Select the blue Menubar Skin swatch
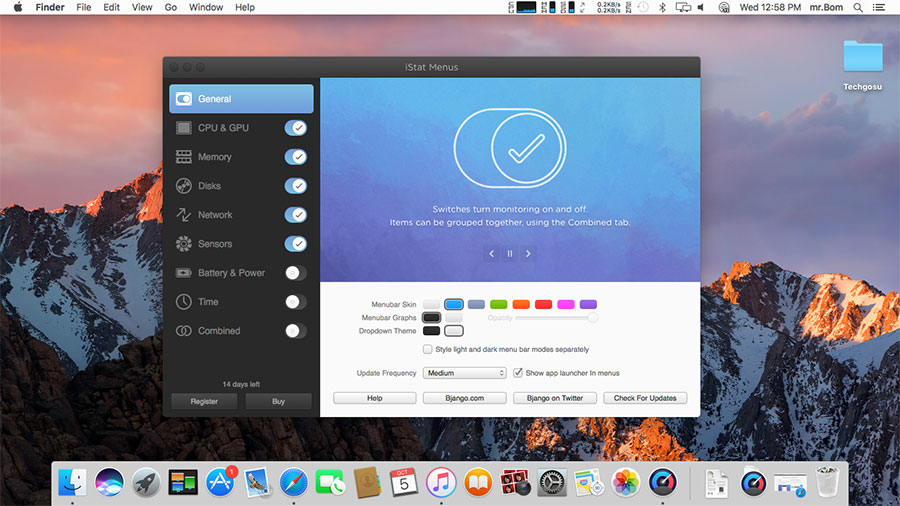Viewport: 900px width, 506px height. pyautogui.click(x=453, y=304)
